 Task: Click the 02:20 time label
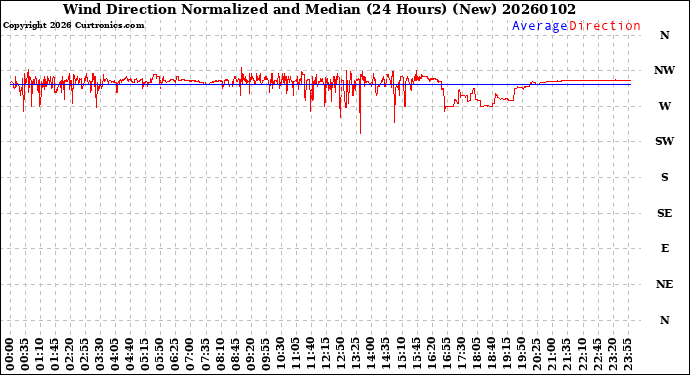(x=70, y=354)
